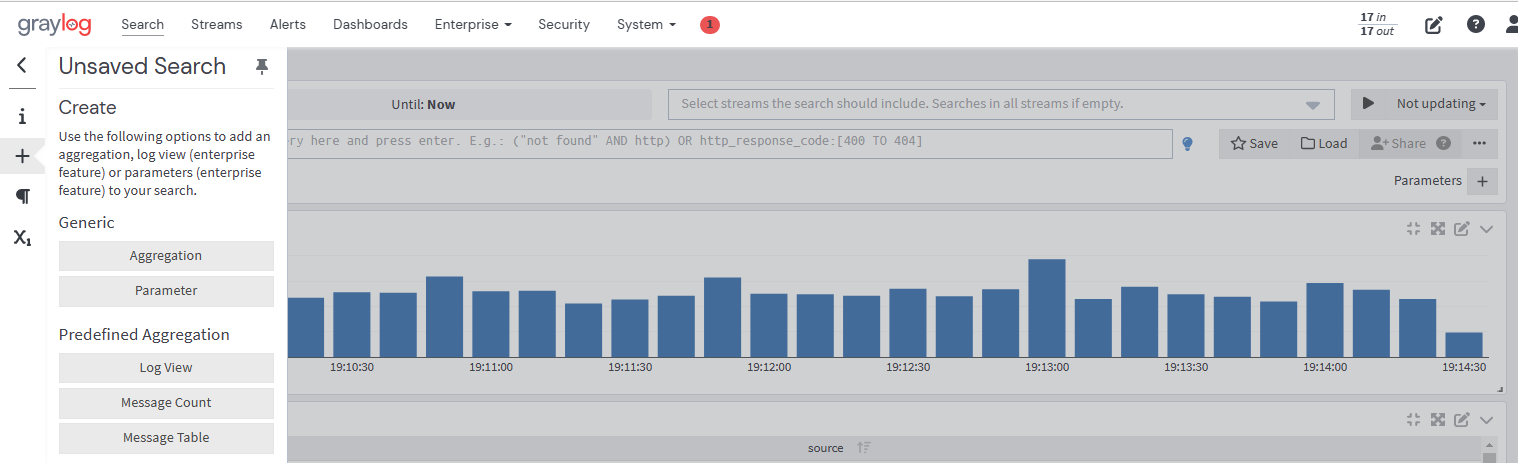The image size is (1518, 463).
Task: Load a saved search
Action: pyautogui.click(x=1324, y=143)
